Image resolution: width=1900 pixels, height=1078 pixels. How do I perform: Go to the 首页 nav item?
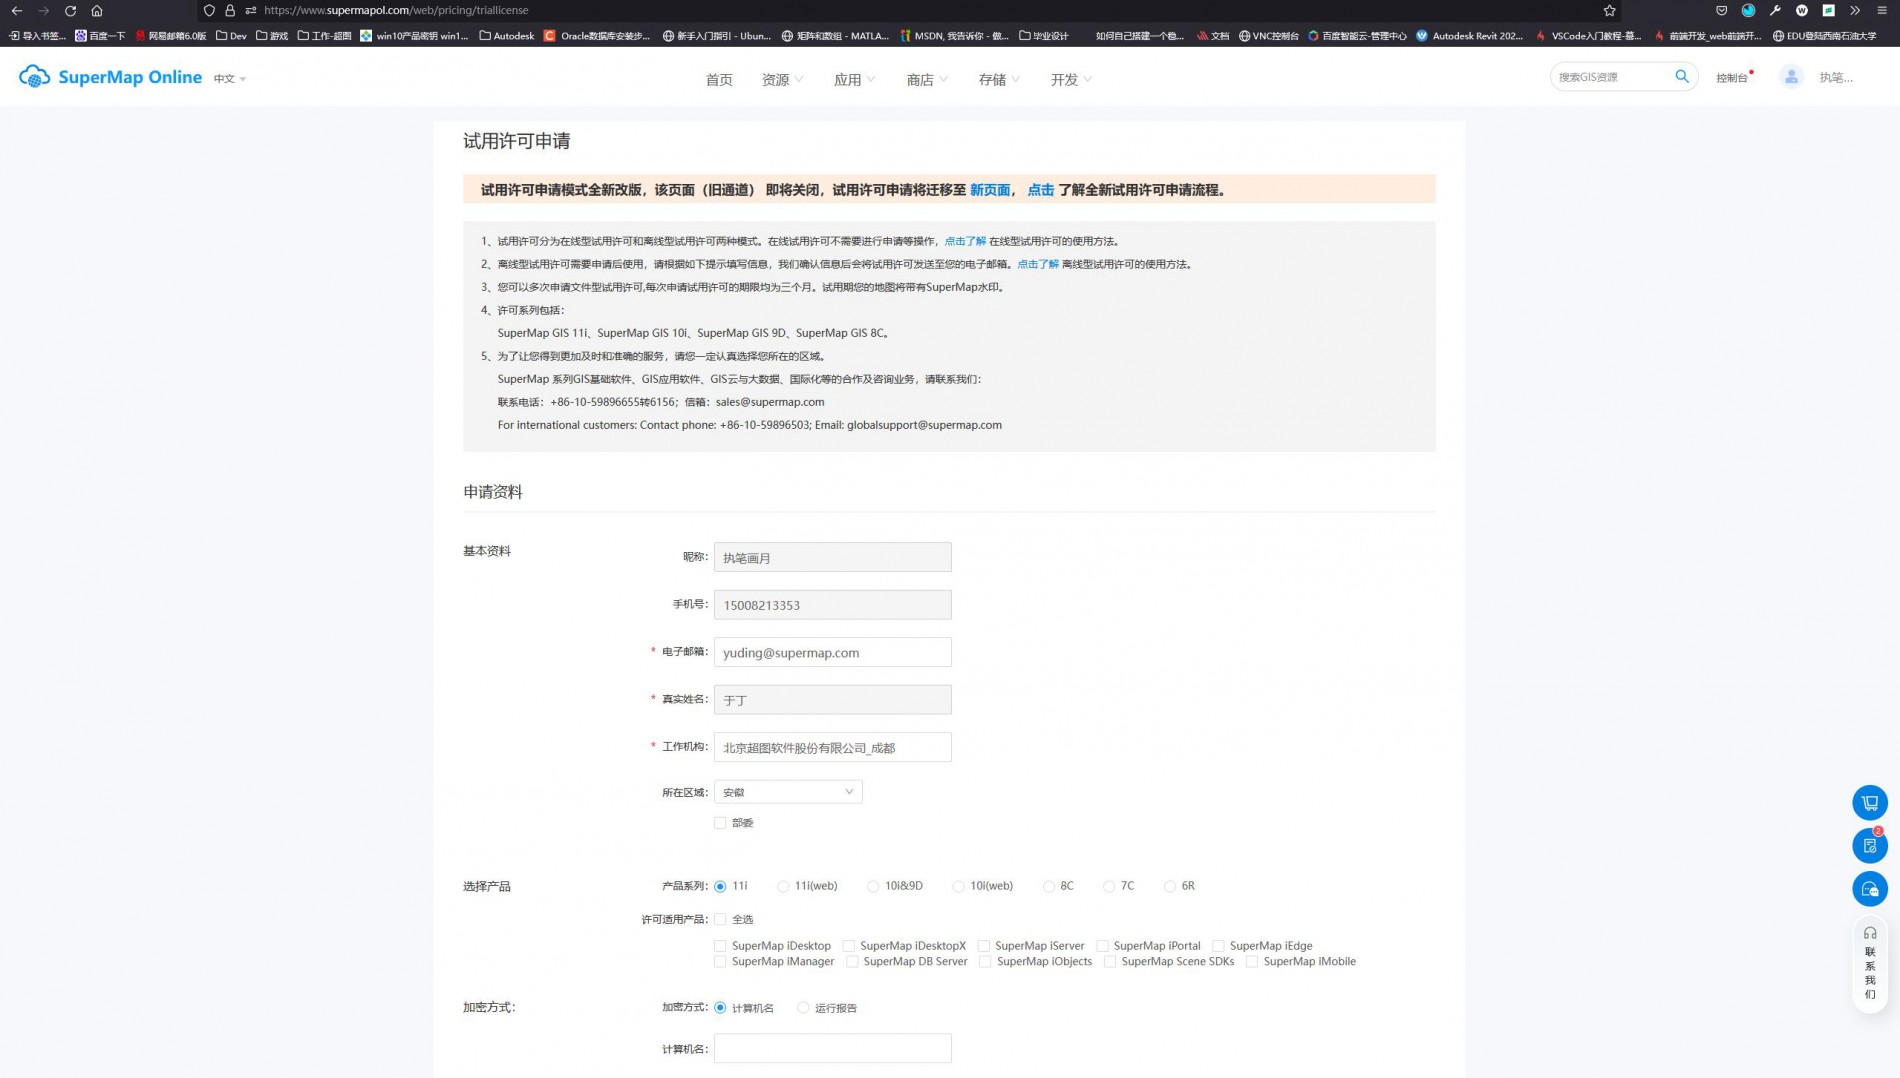(719, 80)
